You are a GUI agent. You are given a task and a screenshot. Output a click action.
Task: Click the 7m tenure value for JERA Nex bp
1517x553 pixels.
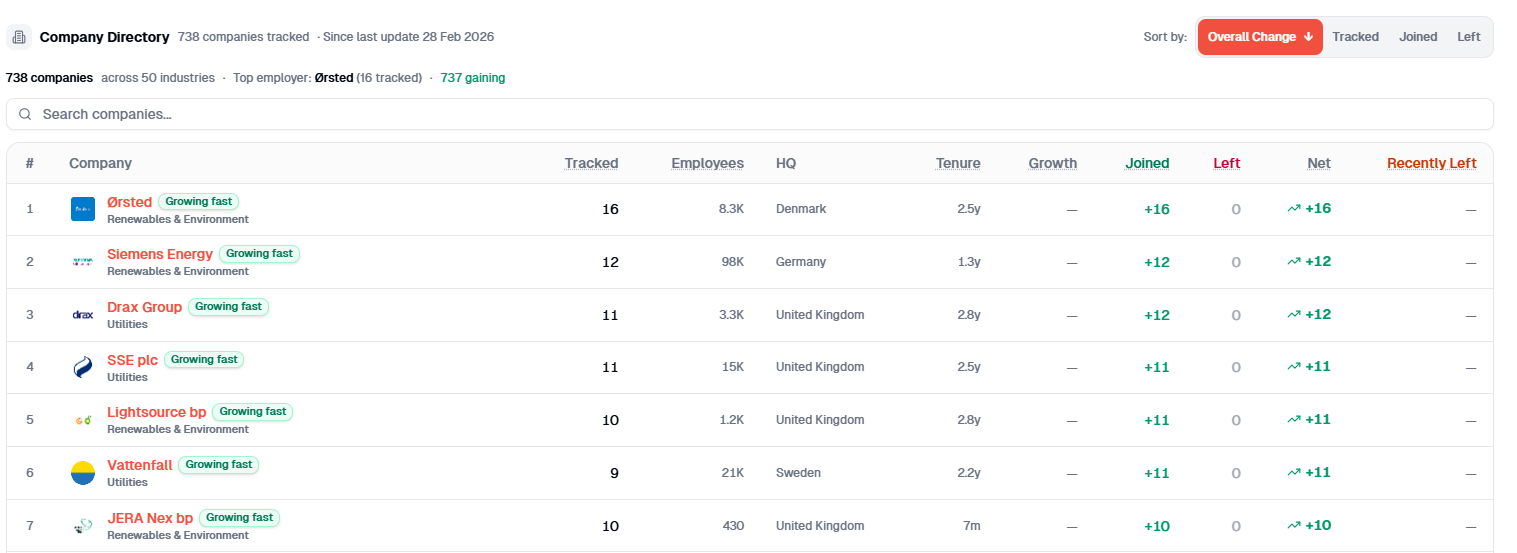972,526
